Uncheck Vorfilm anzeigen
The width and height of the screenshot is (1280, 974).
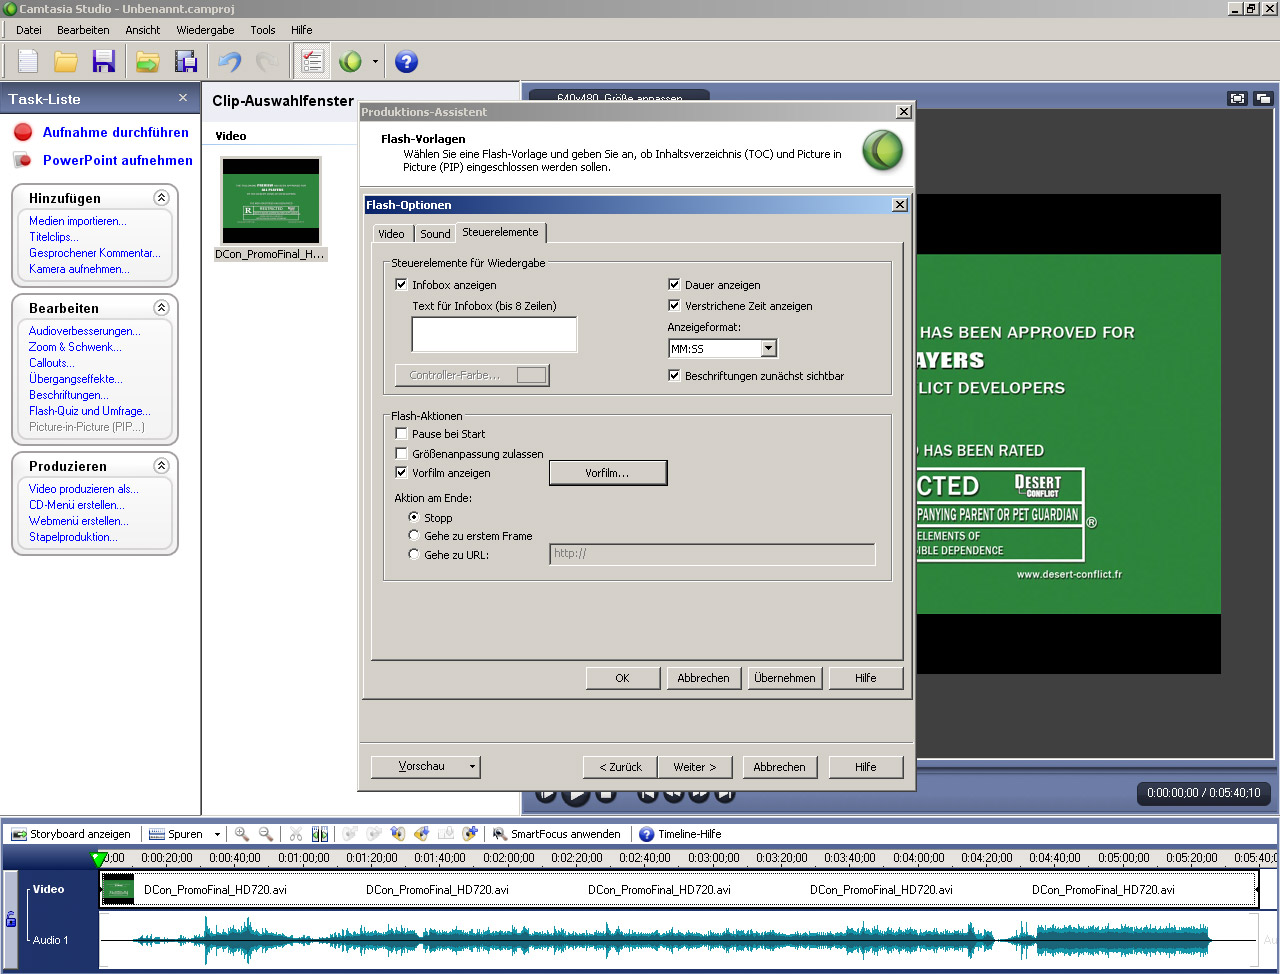[401, 473]
